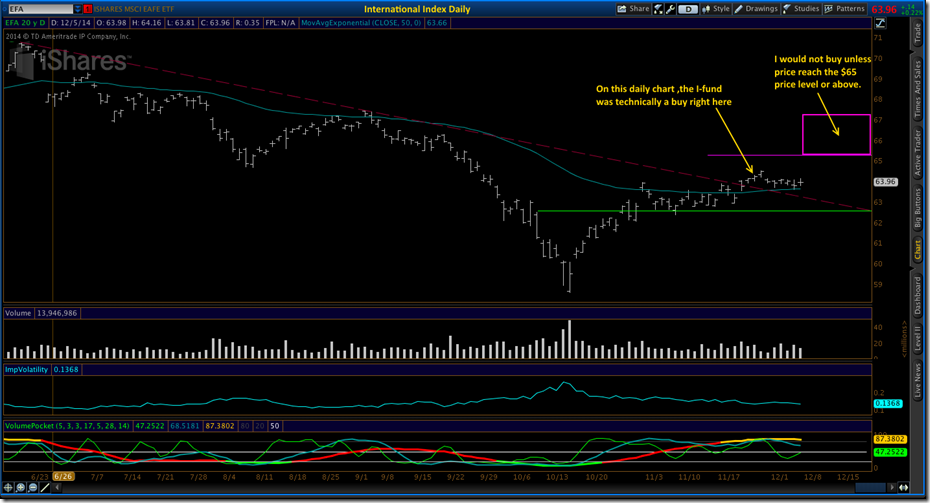Click the FPL: N/A field
This screenshot has width=930, height=503.
(x=280, y=23)
